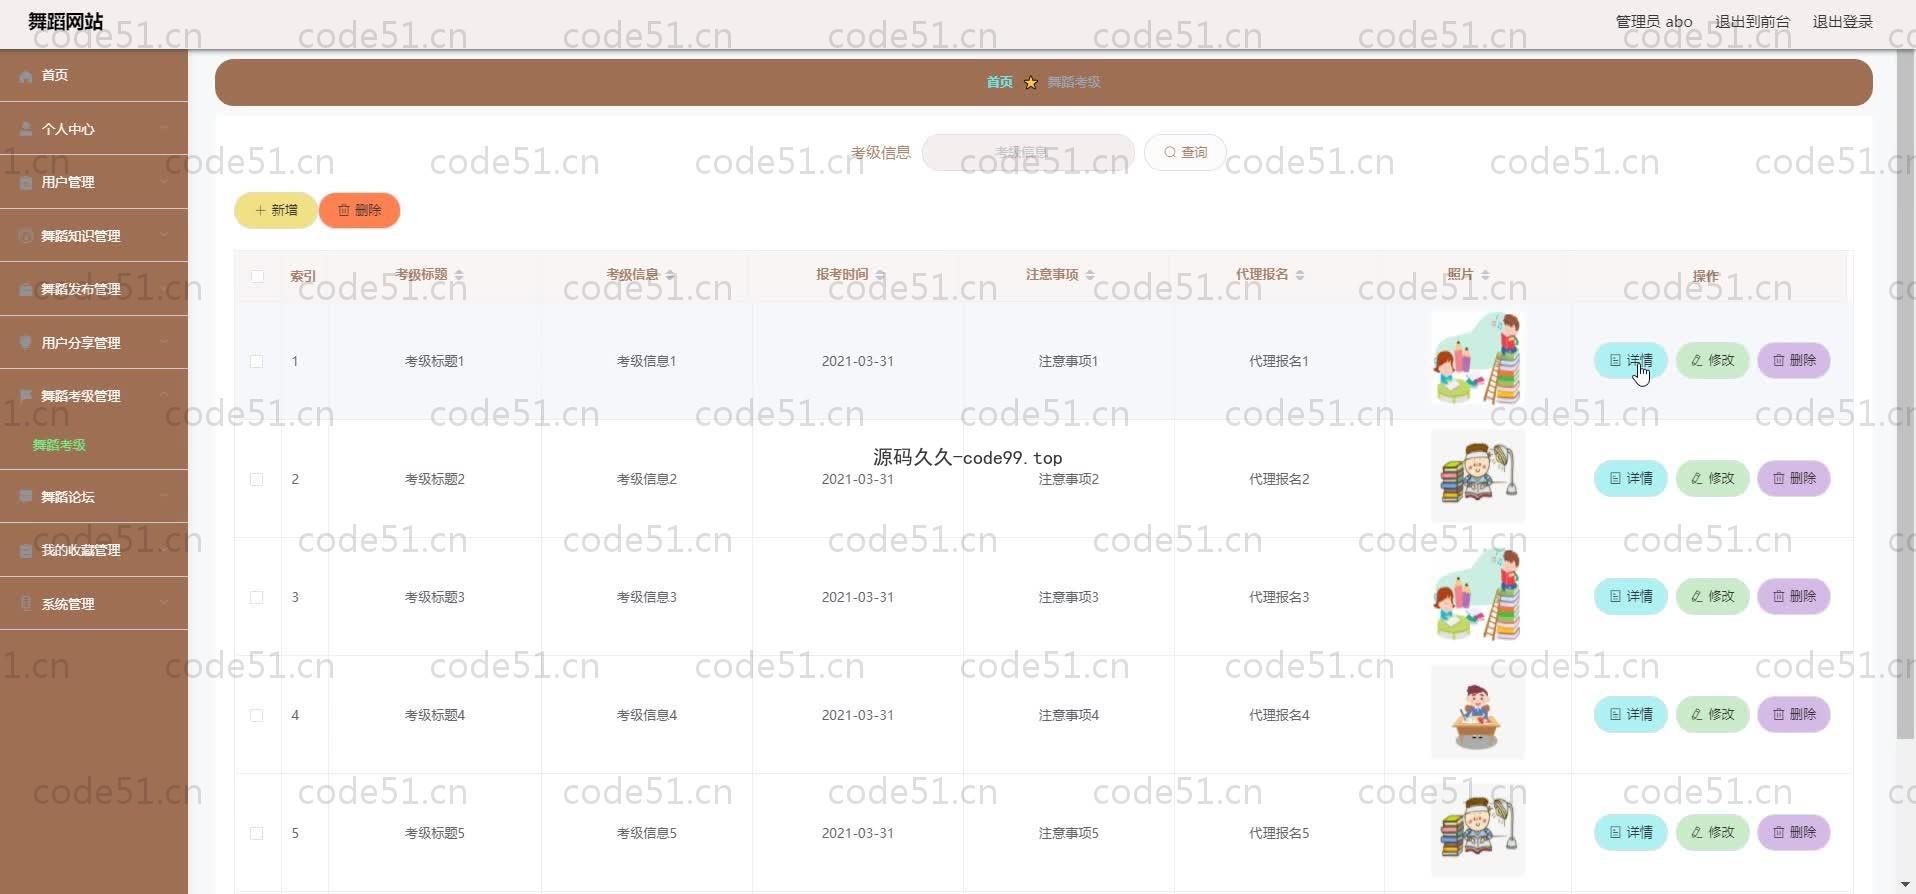Tick the checkbox for row 考级标题4

(257, 715)
